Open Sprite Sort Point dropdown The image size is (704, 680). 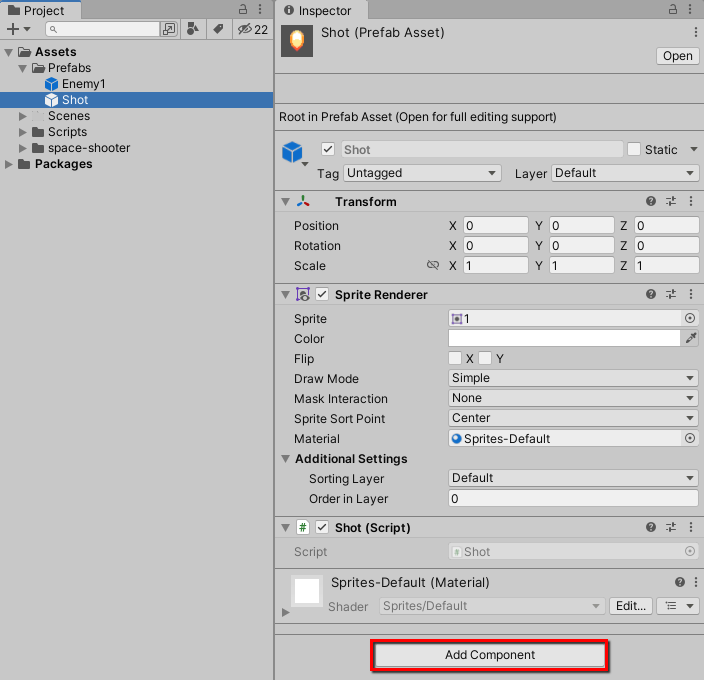573,418
